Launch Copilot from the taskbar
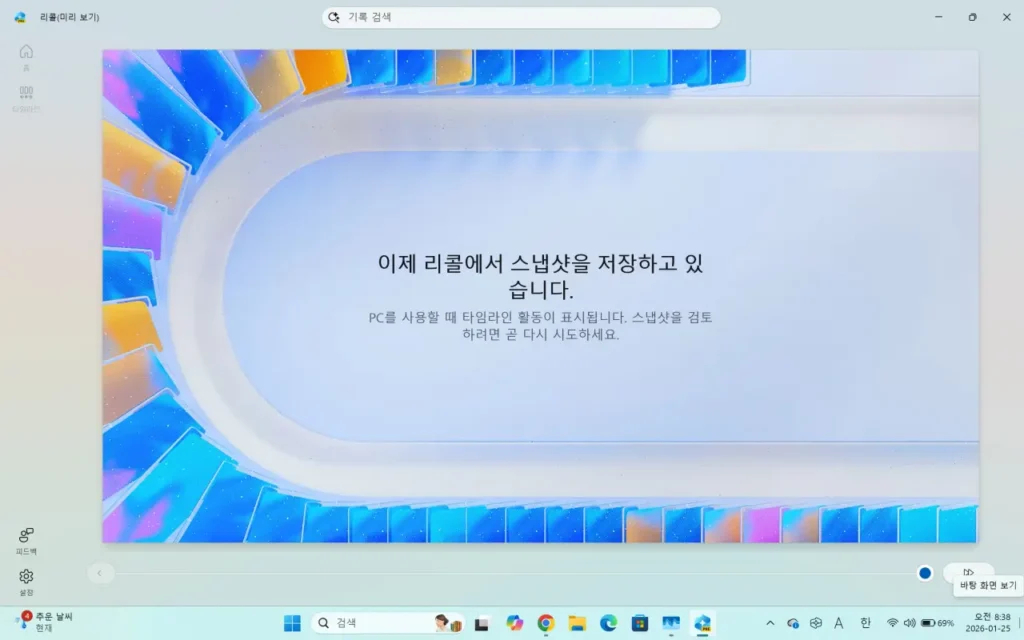The width and height of the screenshot is (1024, 640). tap(515, 623)
